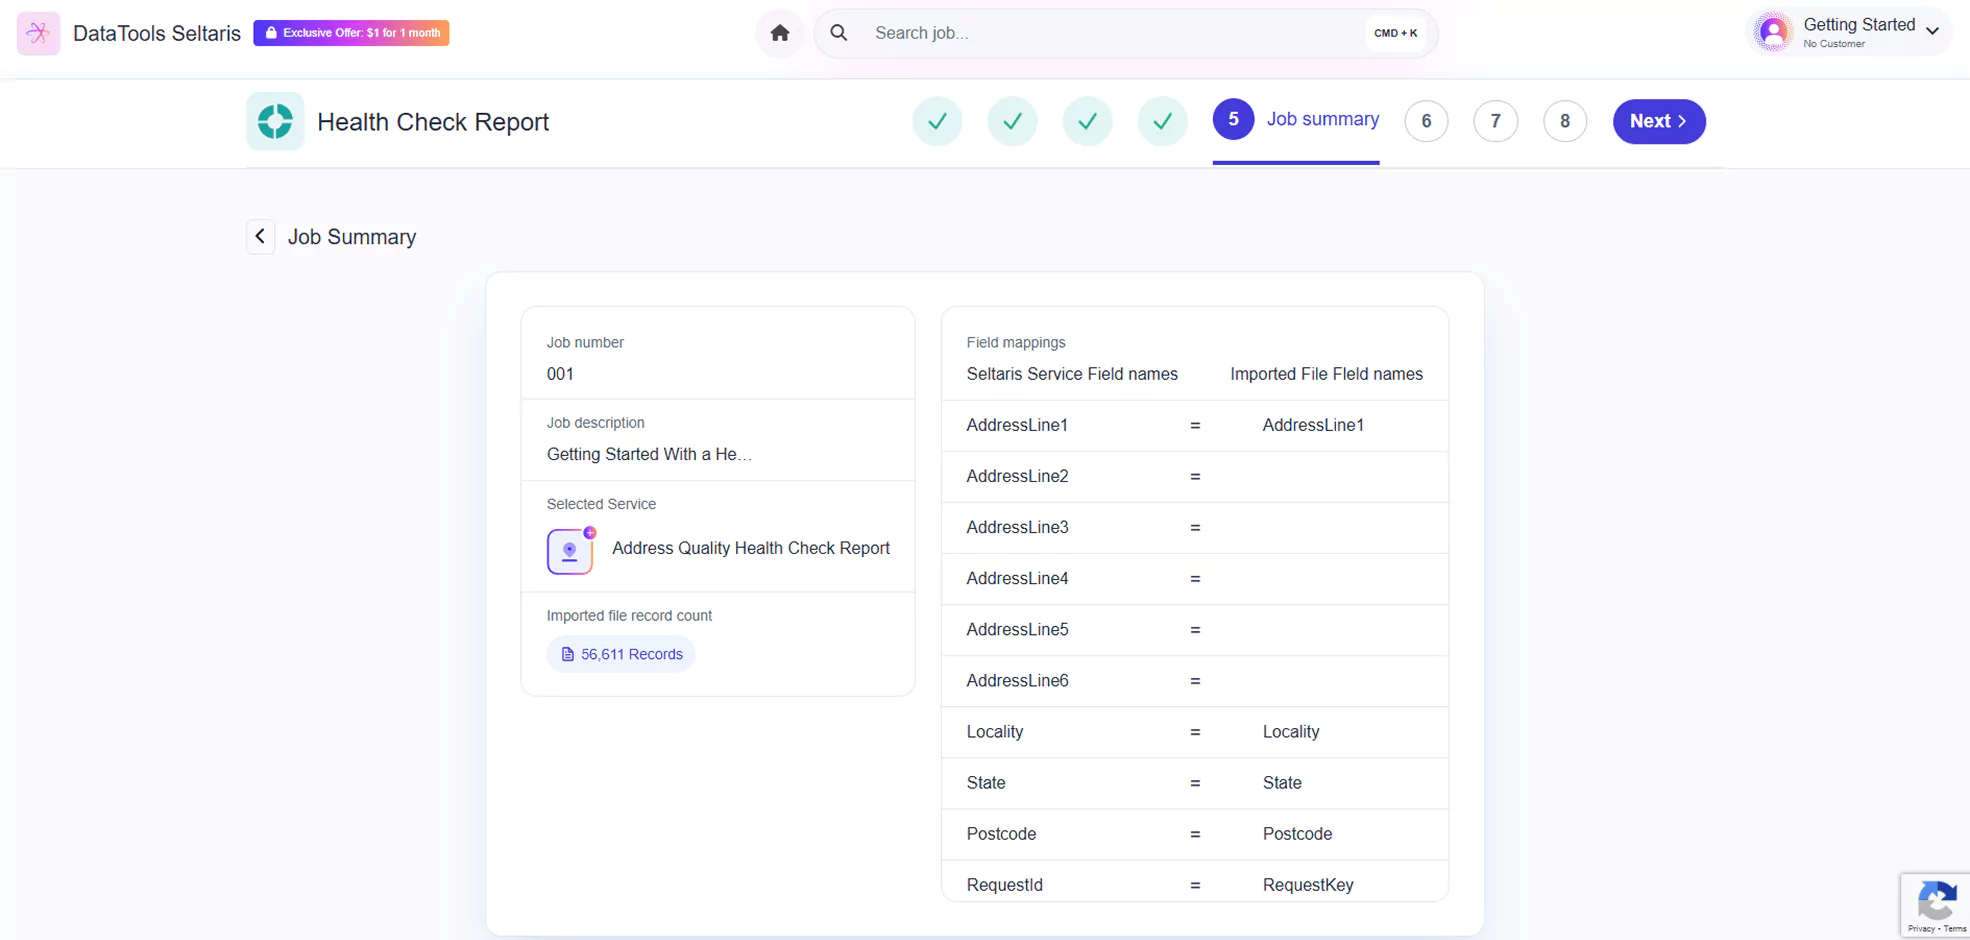Click the Health Check Report lifebuoy icon

275,121
